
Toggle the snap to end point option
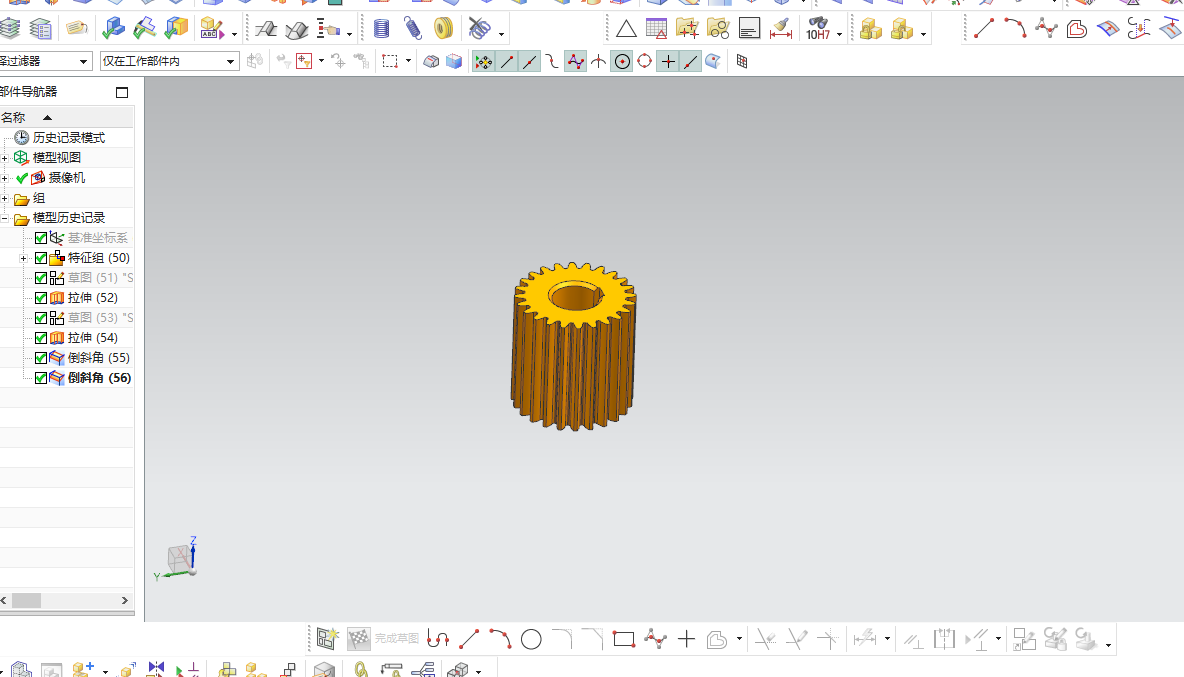(507, 62)
